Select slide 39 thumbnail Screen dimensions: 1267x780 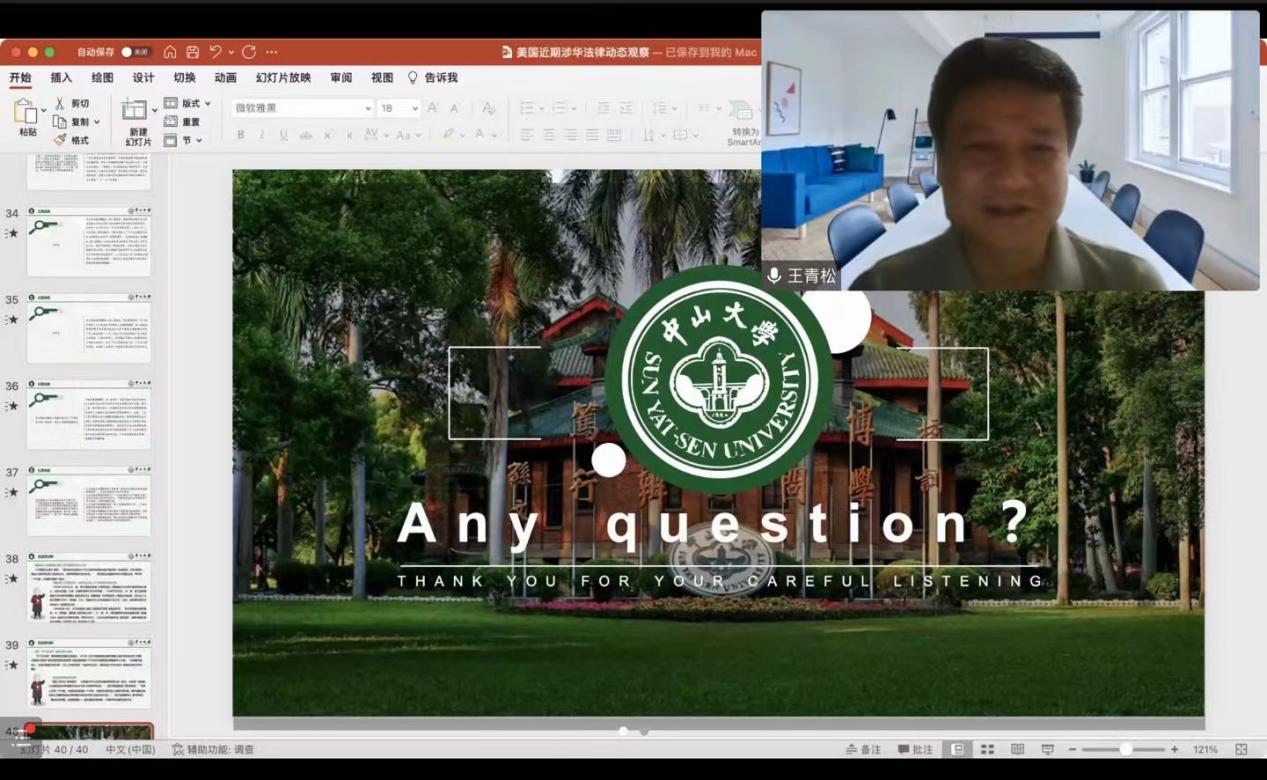pos(89,673)
